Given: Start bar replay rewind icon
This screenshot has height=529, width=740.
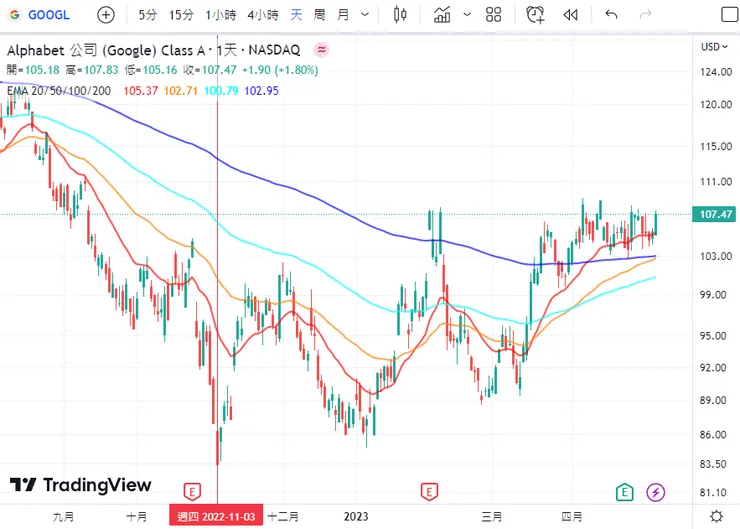Looking at the screenshot, I should tap(571, 15).
